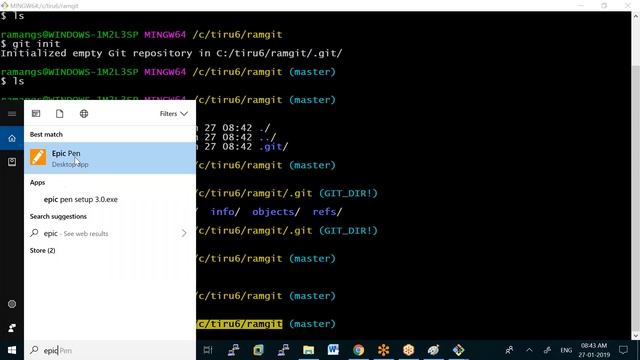Open search Settings gear icon
640x360 pixels.
tap(12, 304)
